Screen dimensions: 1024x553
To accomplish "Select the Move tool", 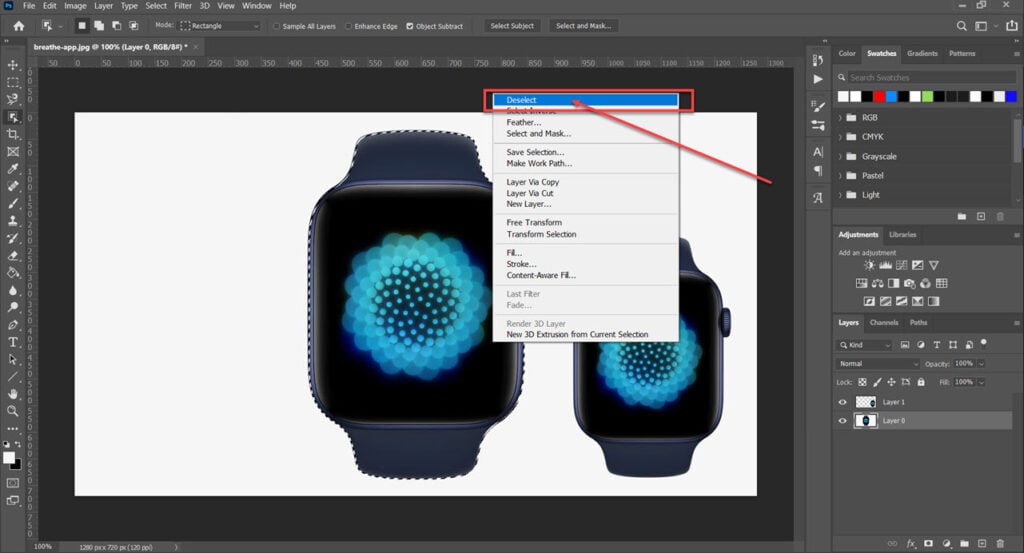I will (12, 65).
